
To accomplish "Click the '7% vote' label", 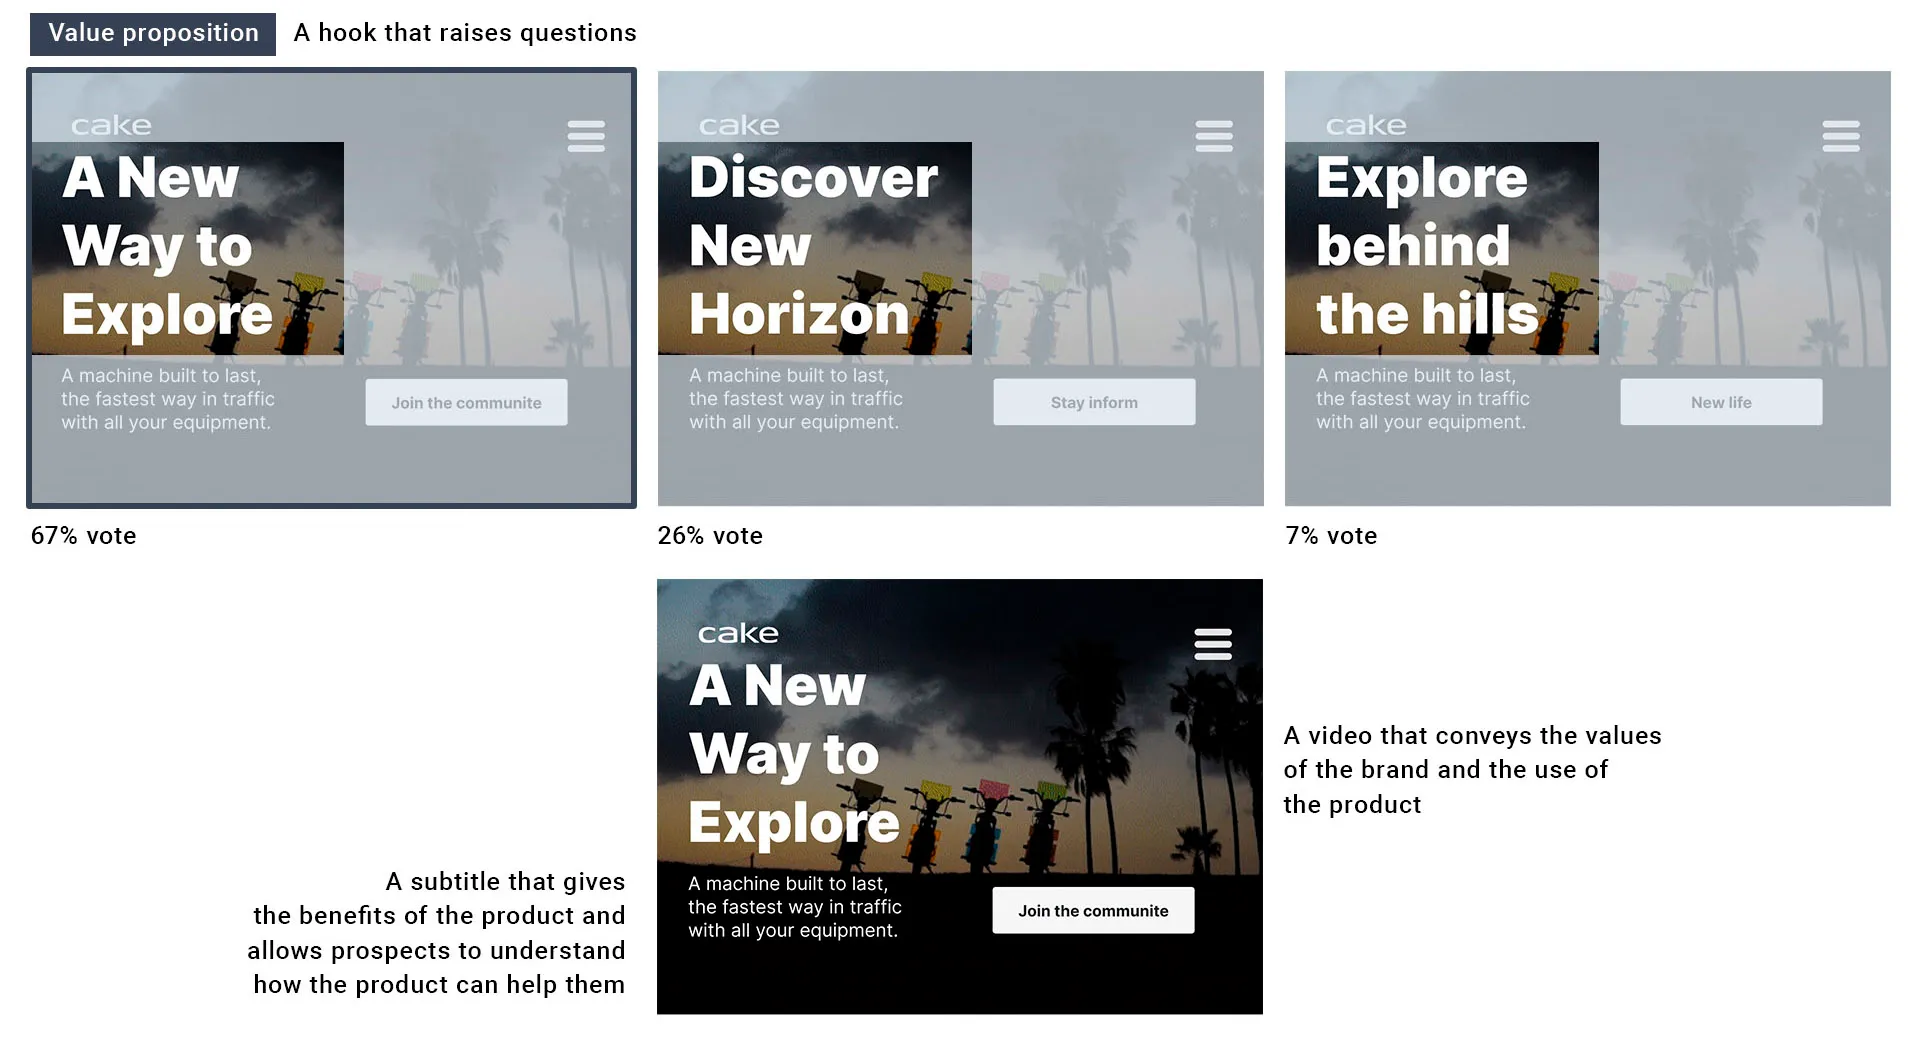I will pos(1331,536).
